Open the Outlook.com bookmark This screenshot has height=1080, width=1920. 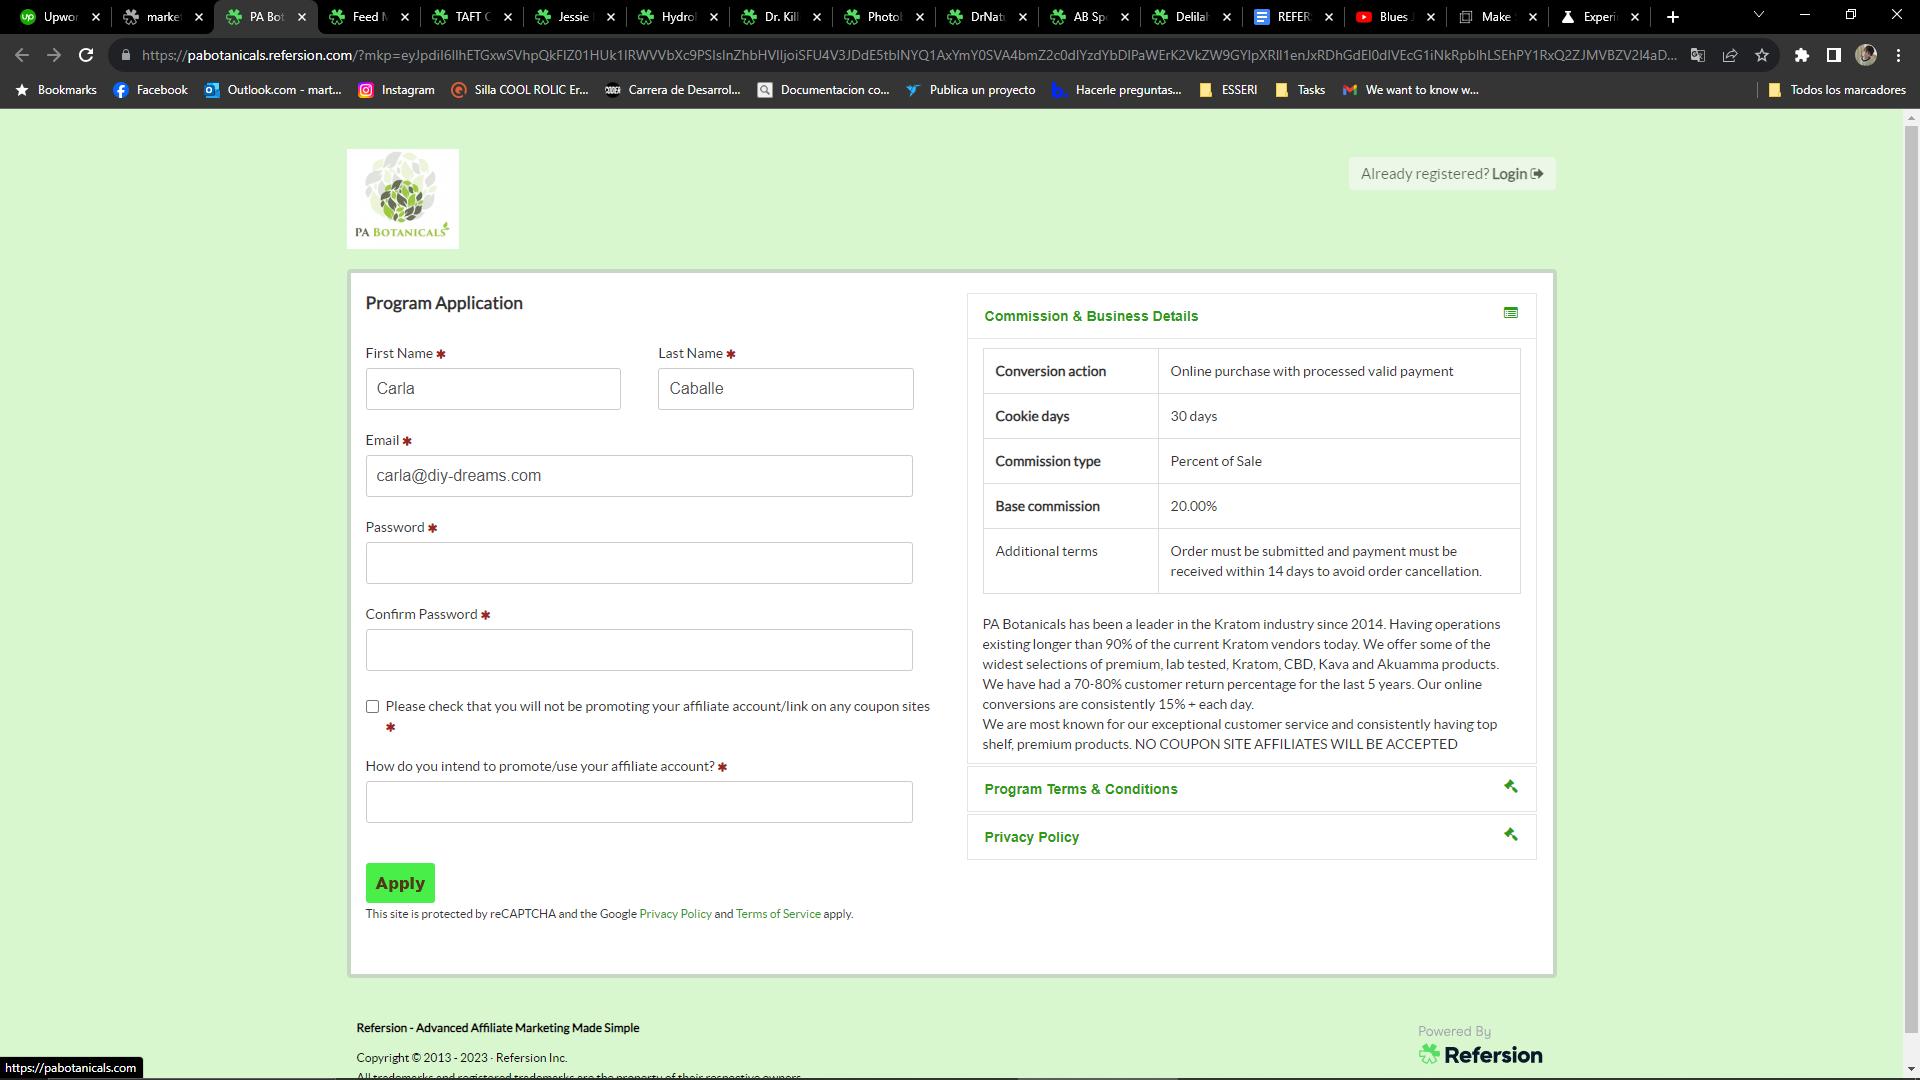(272, 90)
